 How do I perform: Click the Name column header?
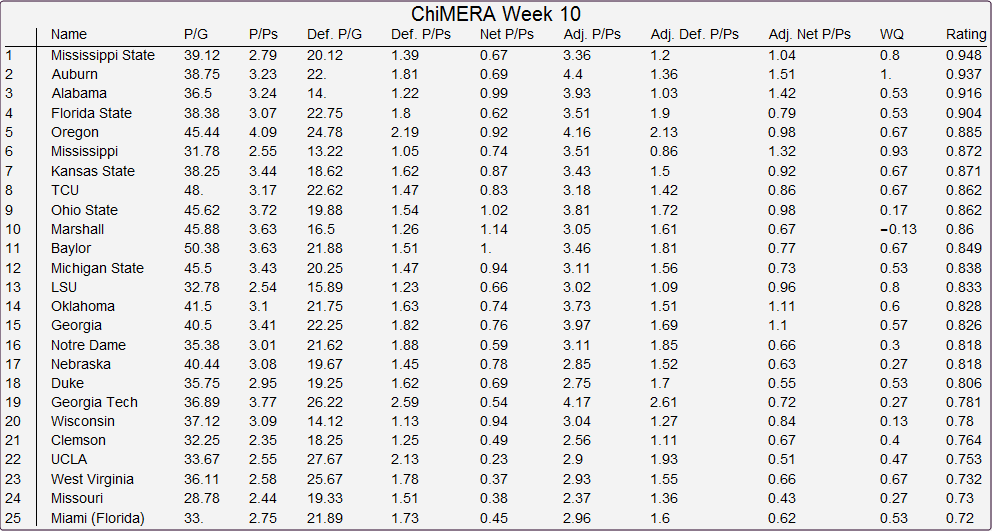click(x=69, y=35)
